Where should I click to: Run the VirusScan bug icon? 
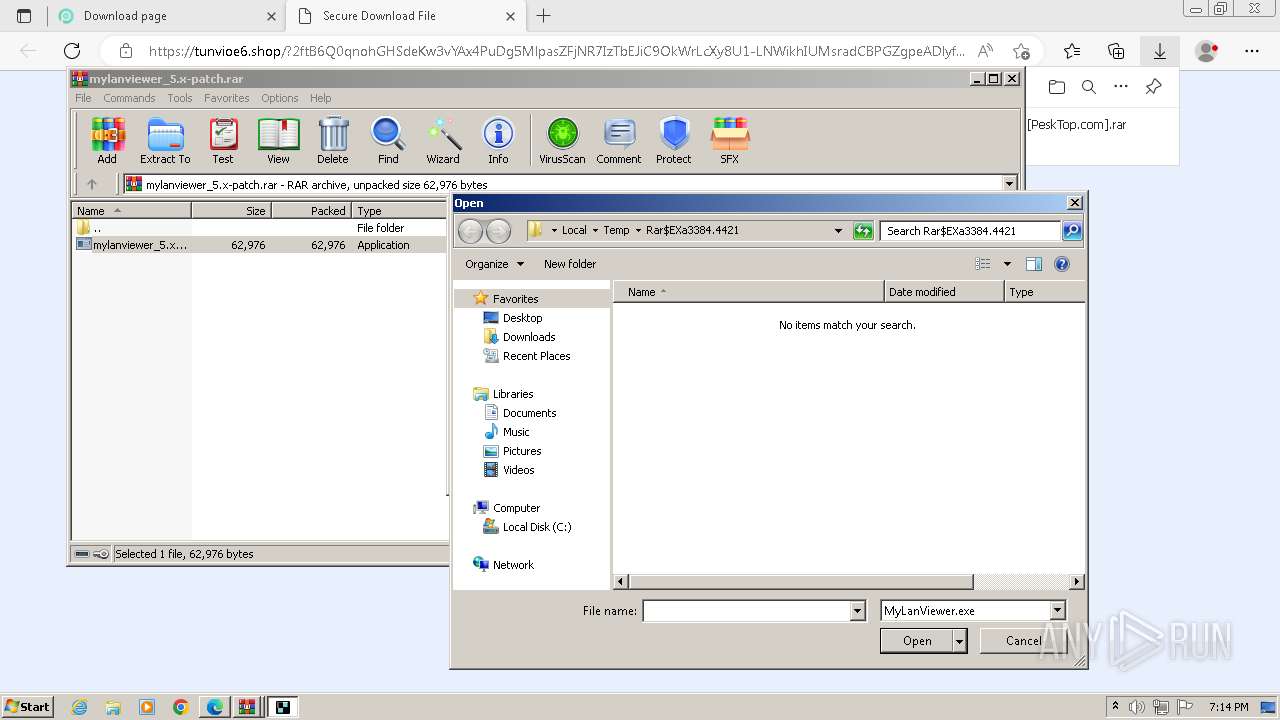tap(562, 140)
